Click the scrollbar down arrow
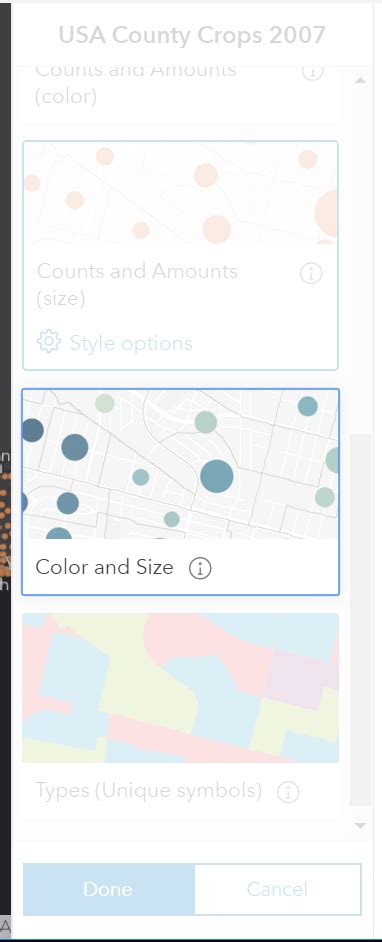382x942 pixels. coord(360,826)
